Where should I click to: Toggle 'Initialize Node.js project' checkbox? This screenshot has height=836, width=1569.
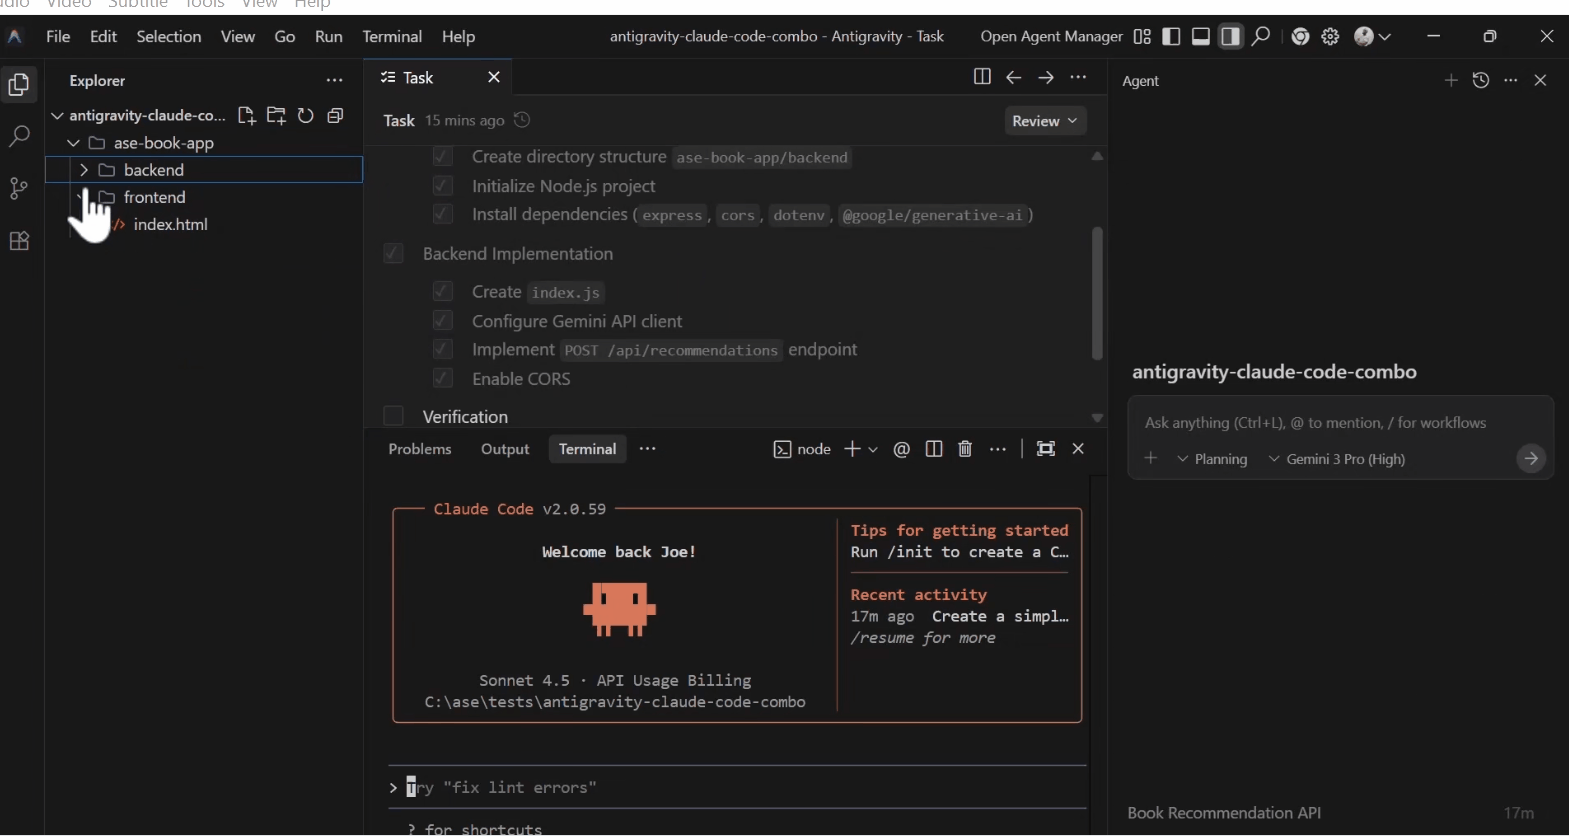point(443,186)
